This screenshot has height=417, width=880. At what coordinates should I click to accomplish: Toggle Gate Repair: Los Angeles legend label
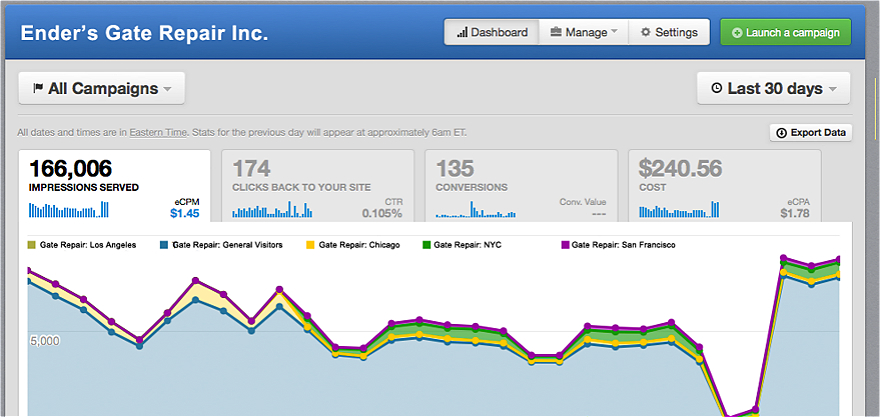(x=88, y=245)
